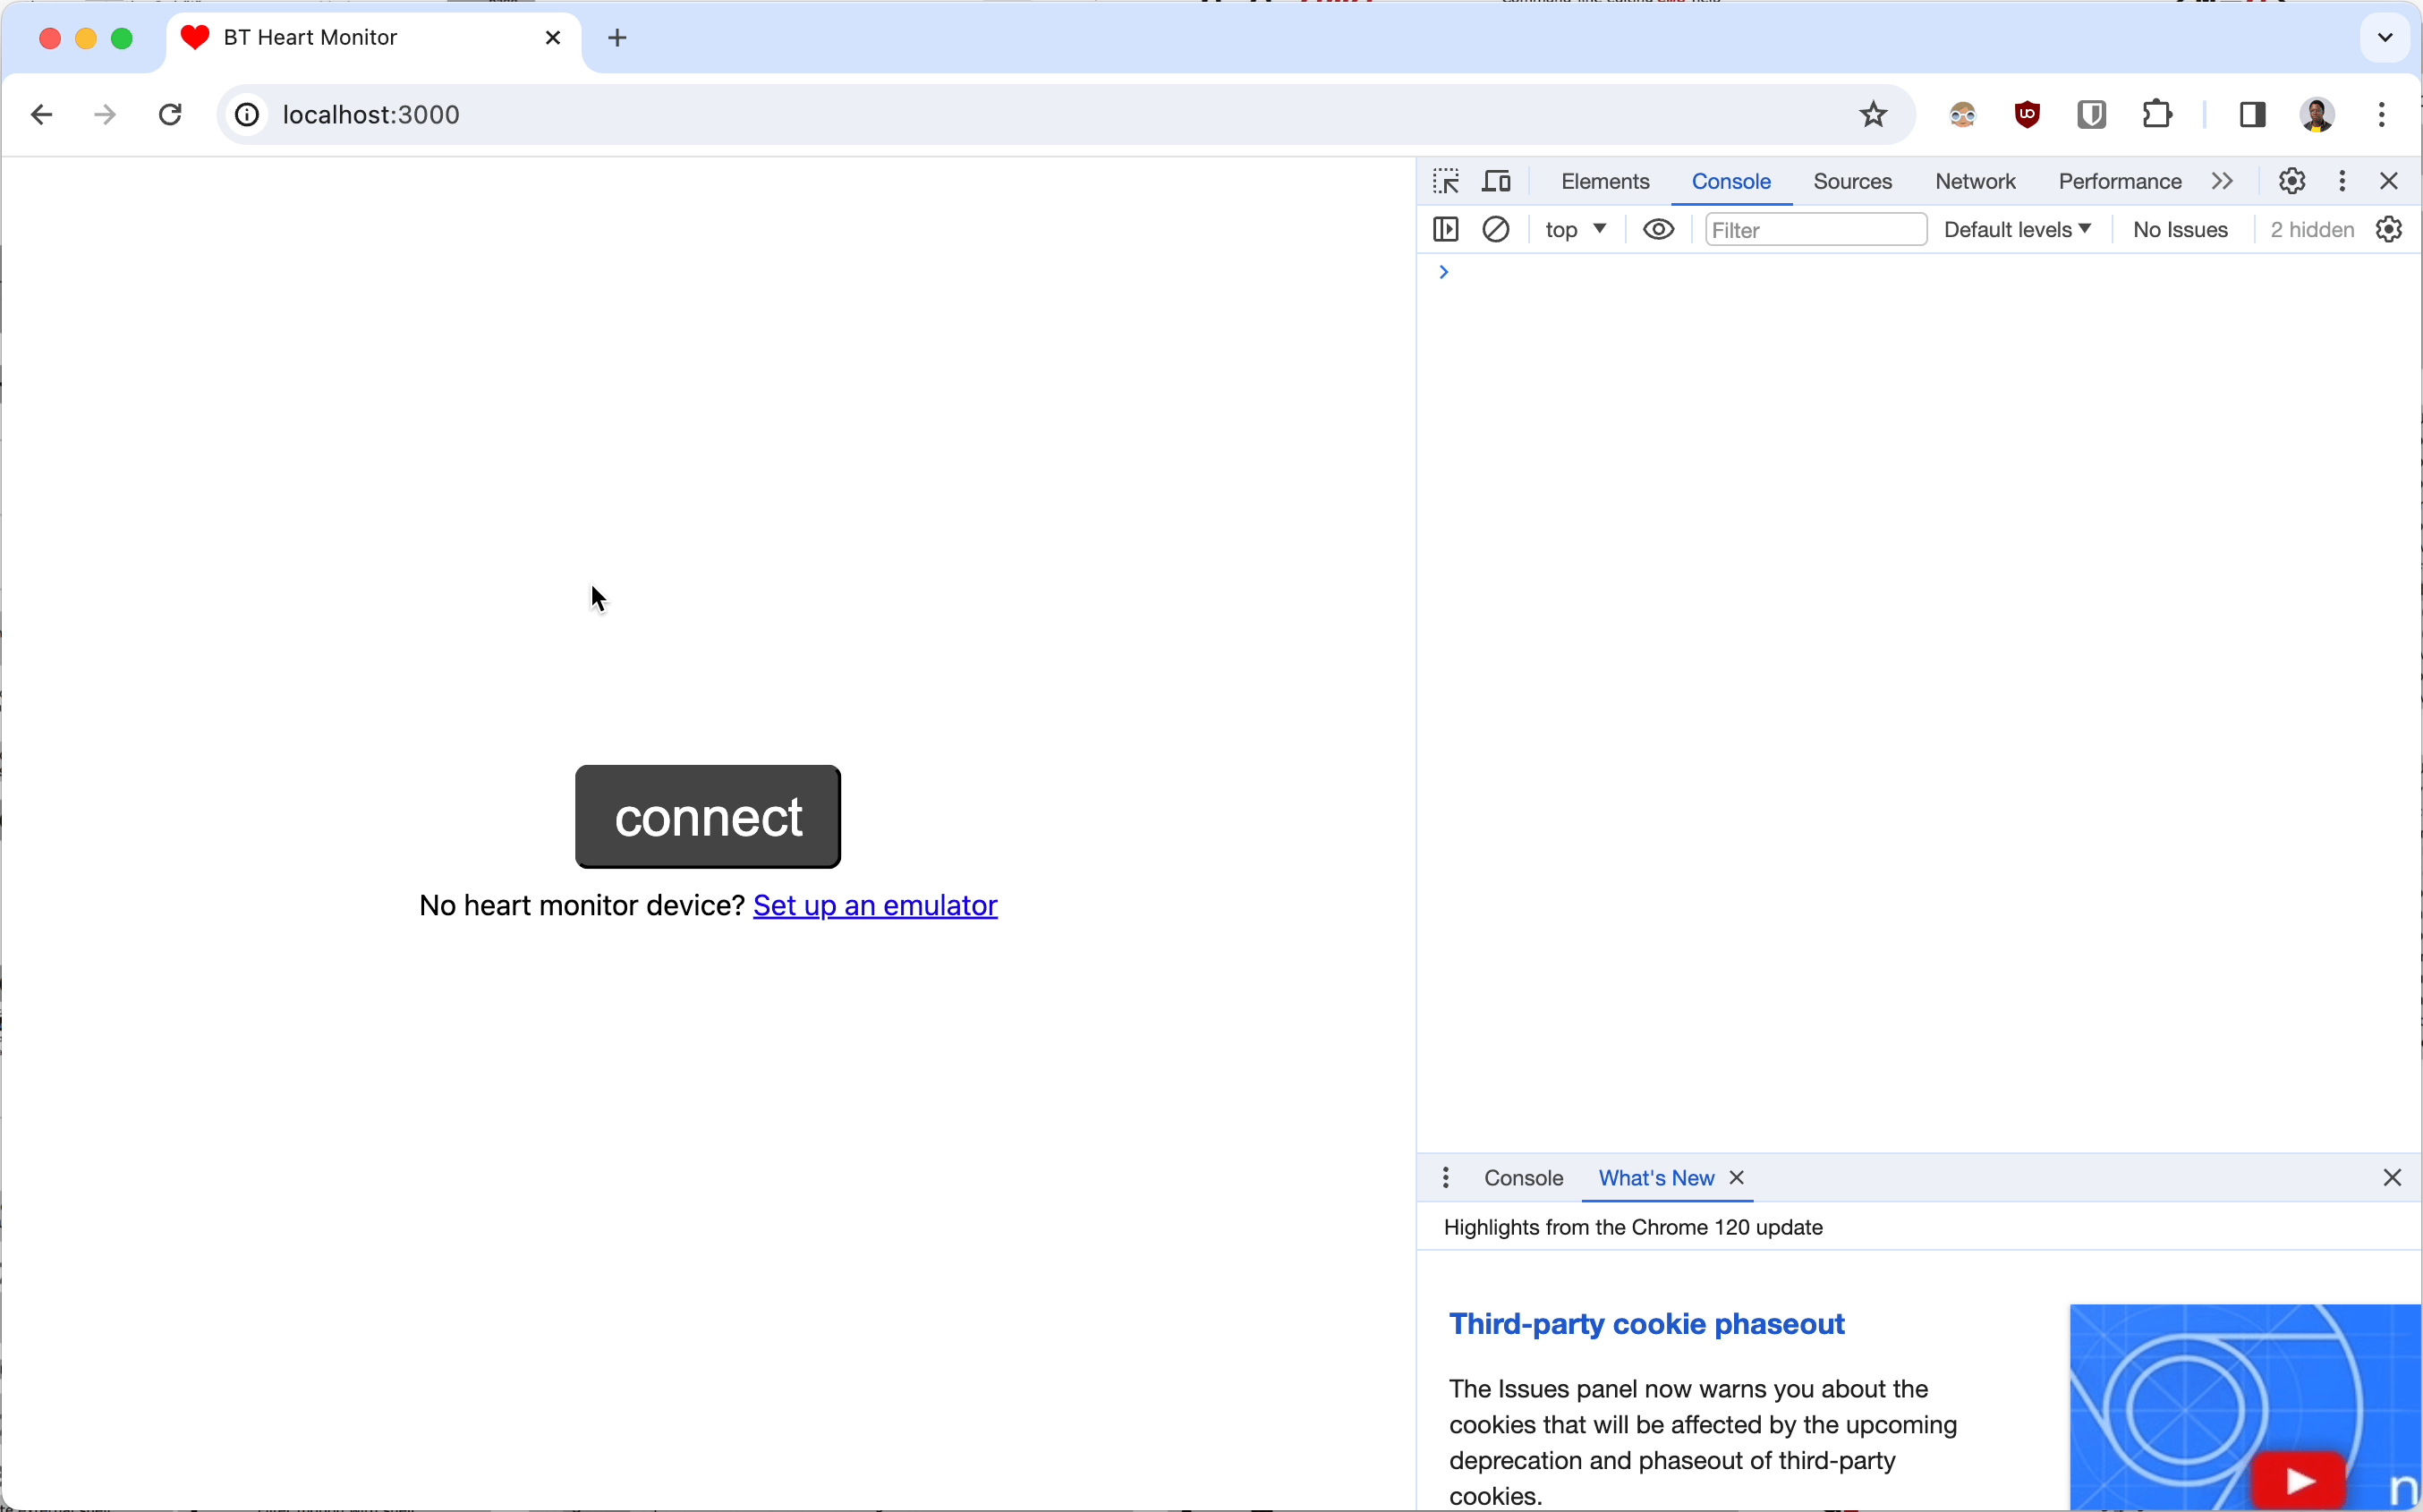Expand more DevTools panels with chevron
2423x1512 pixels.
[2222, 181]
